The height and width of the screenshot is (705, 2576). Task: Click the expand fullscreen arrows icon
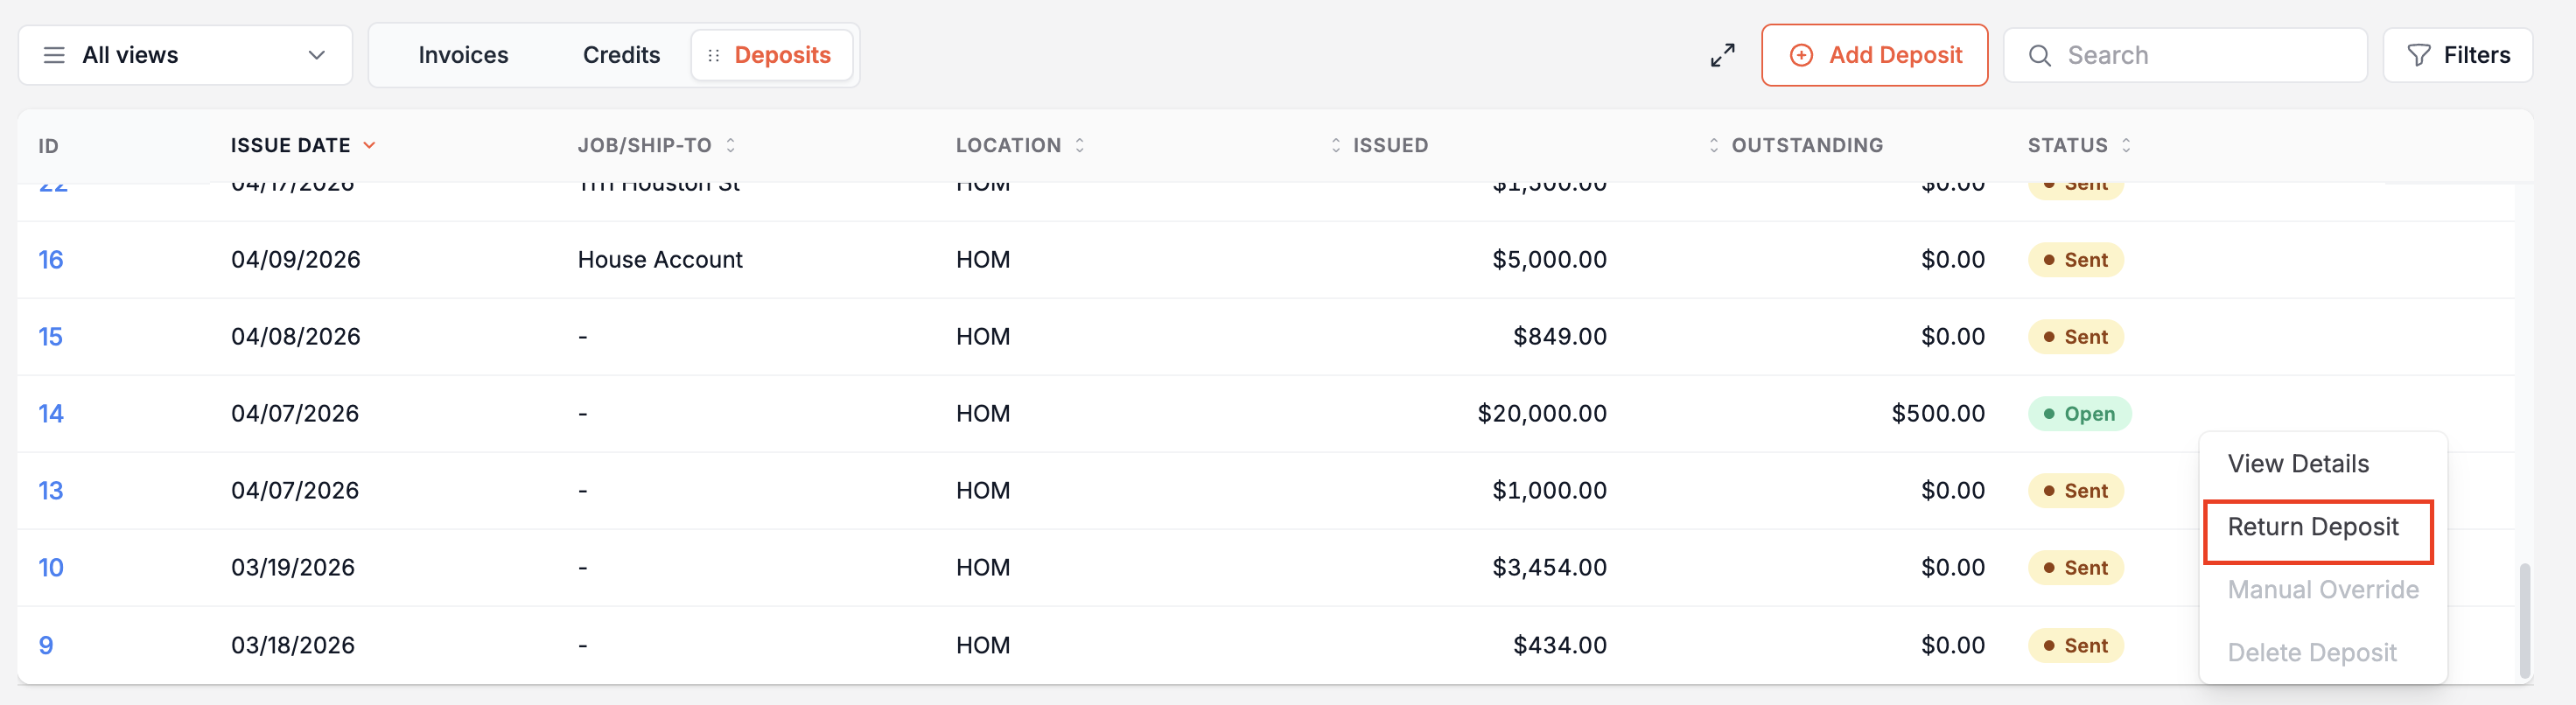click(1722, 55)
